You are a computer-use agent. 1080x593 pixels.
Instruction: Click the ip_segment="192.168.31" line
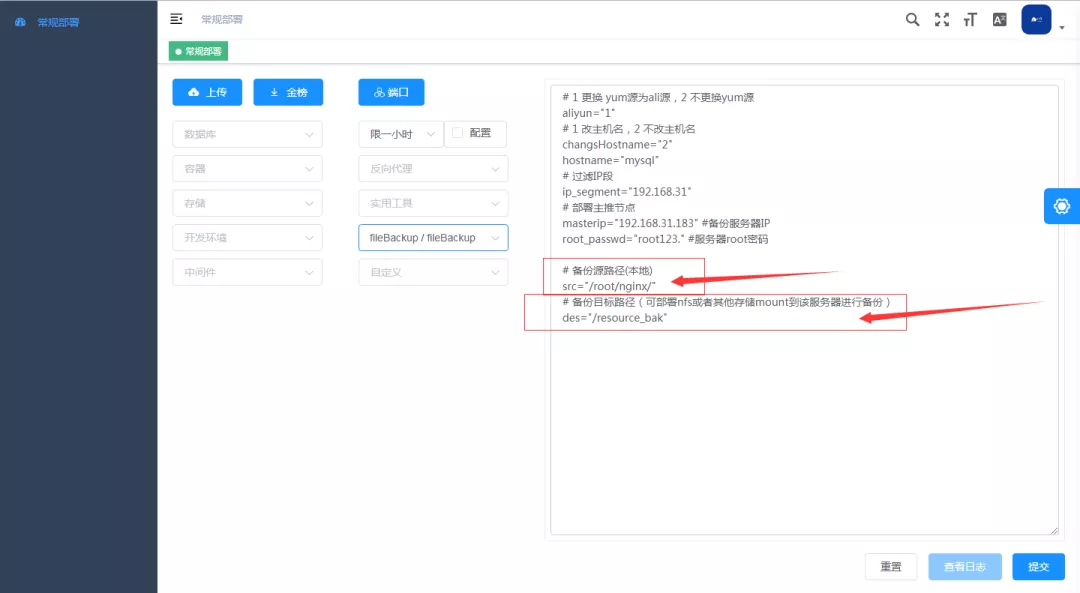[x=626, y=192]
